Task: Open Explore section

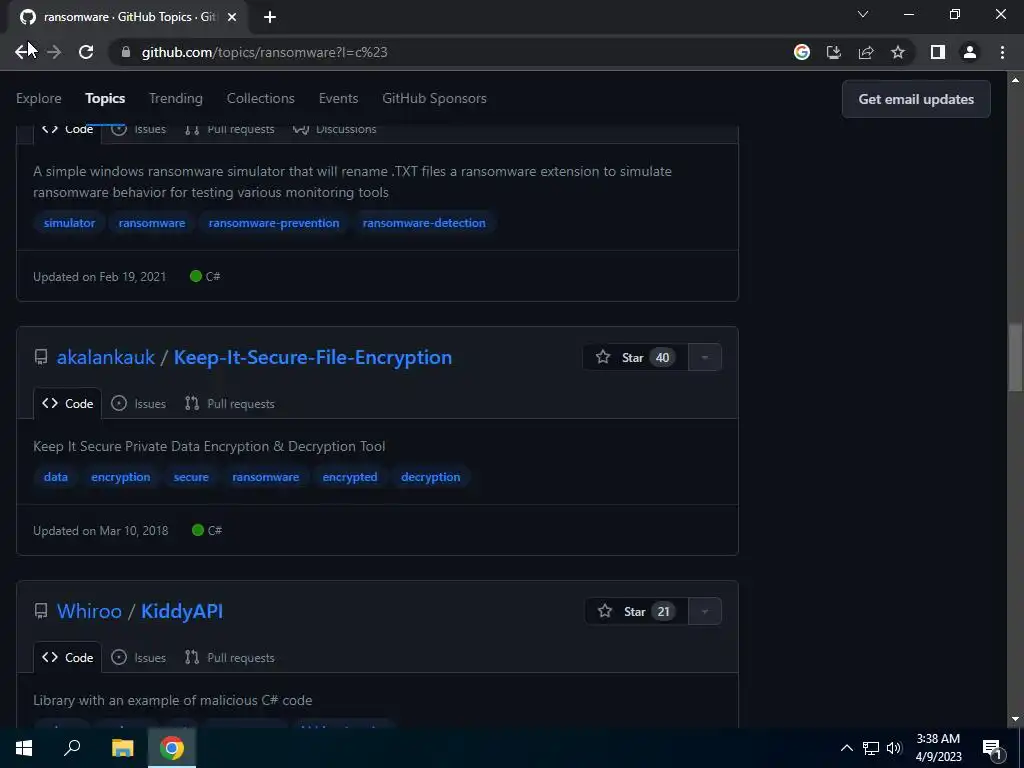Action: pyautogui.click(x=39, y=98)
